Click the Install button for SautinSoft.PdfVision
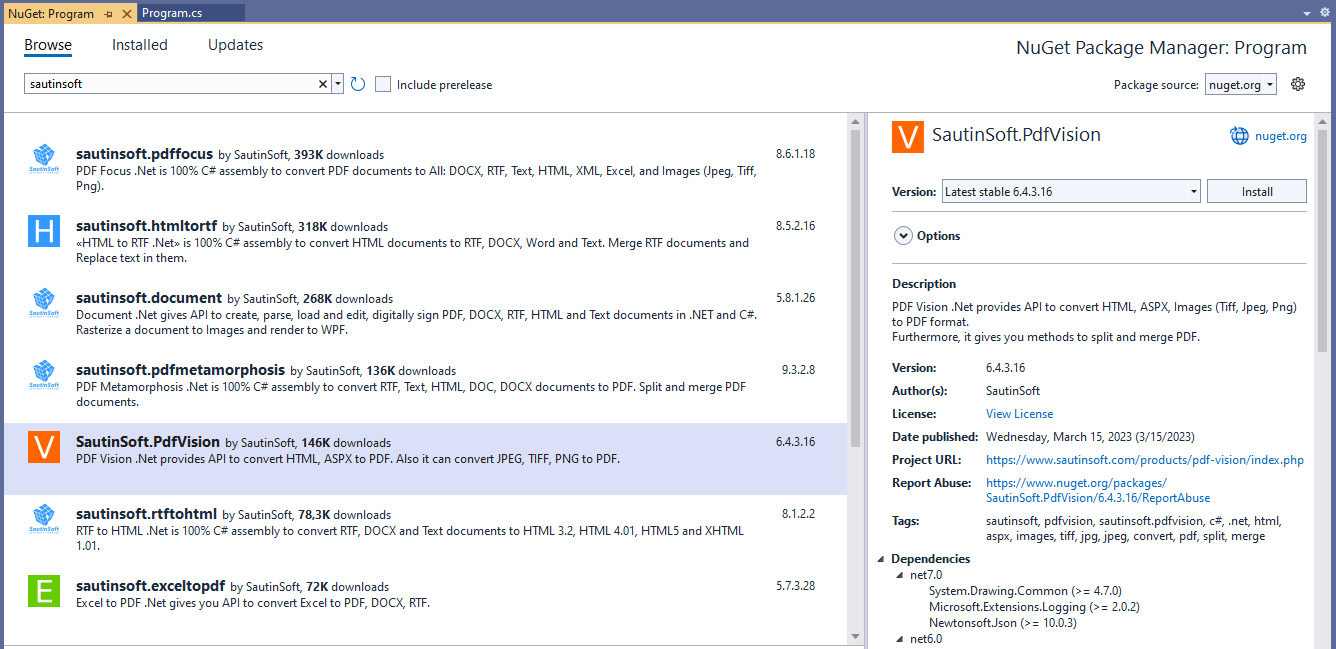This screenshot has width=1336, height=649. [x=1256, y=191]
